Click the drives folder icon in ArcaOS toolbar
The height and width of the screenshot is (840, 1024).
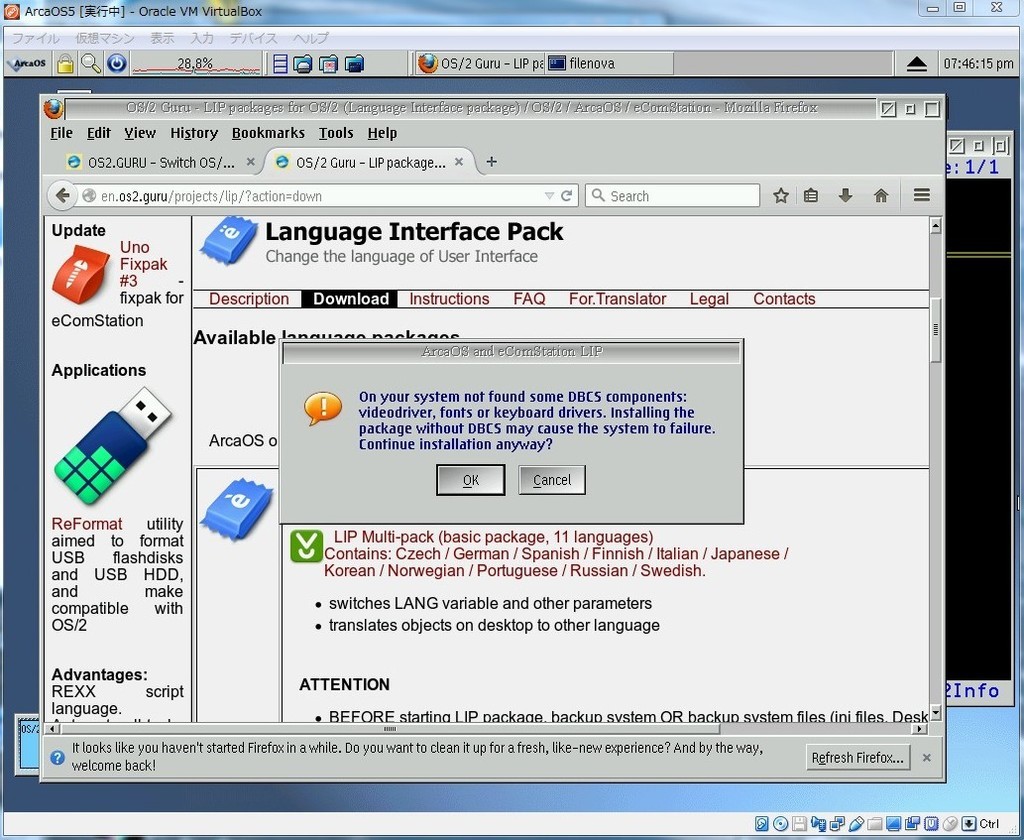pos(302,64)
